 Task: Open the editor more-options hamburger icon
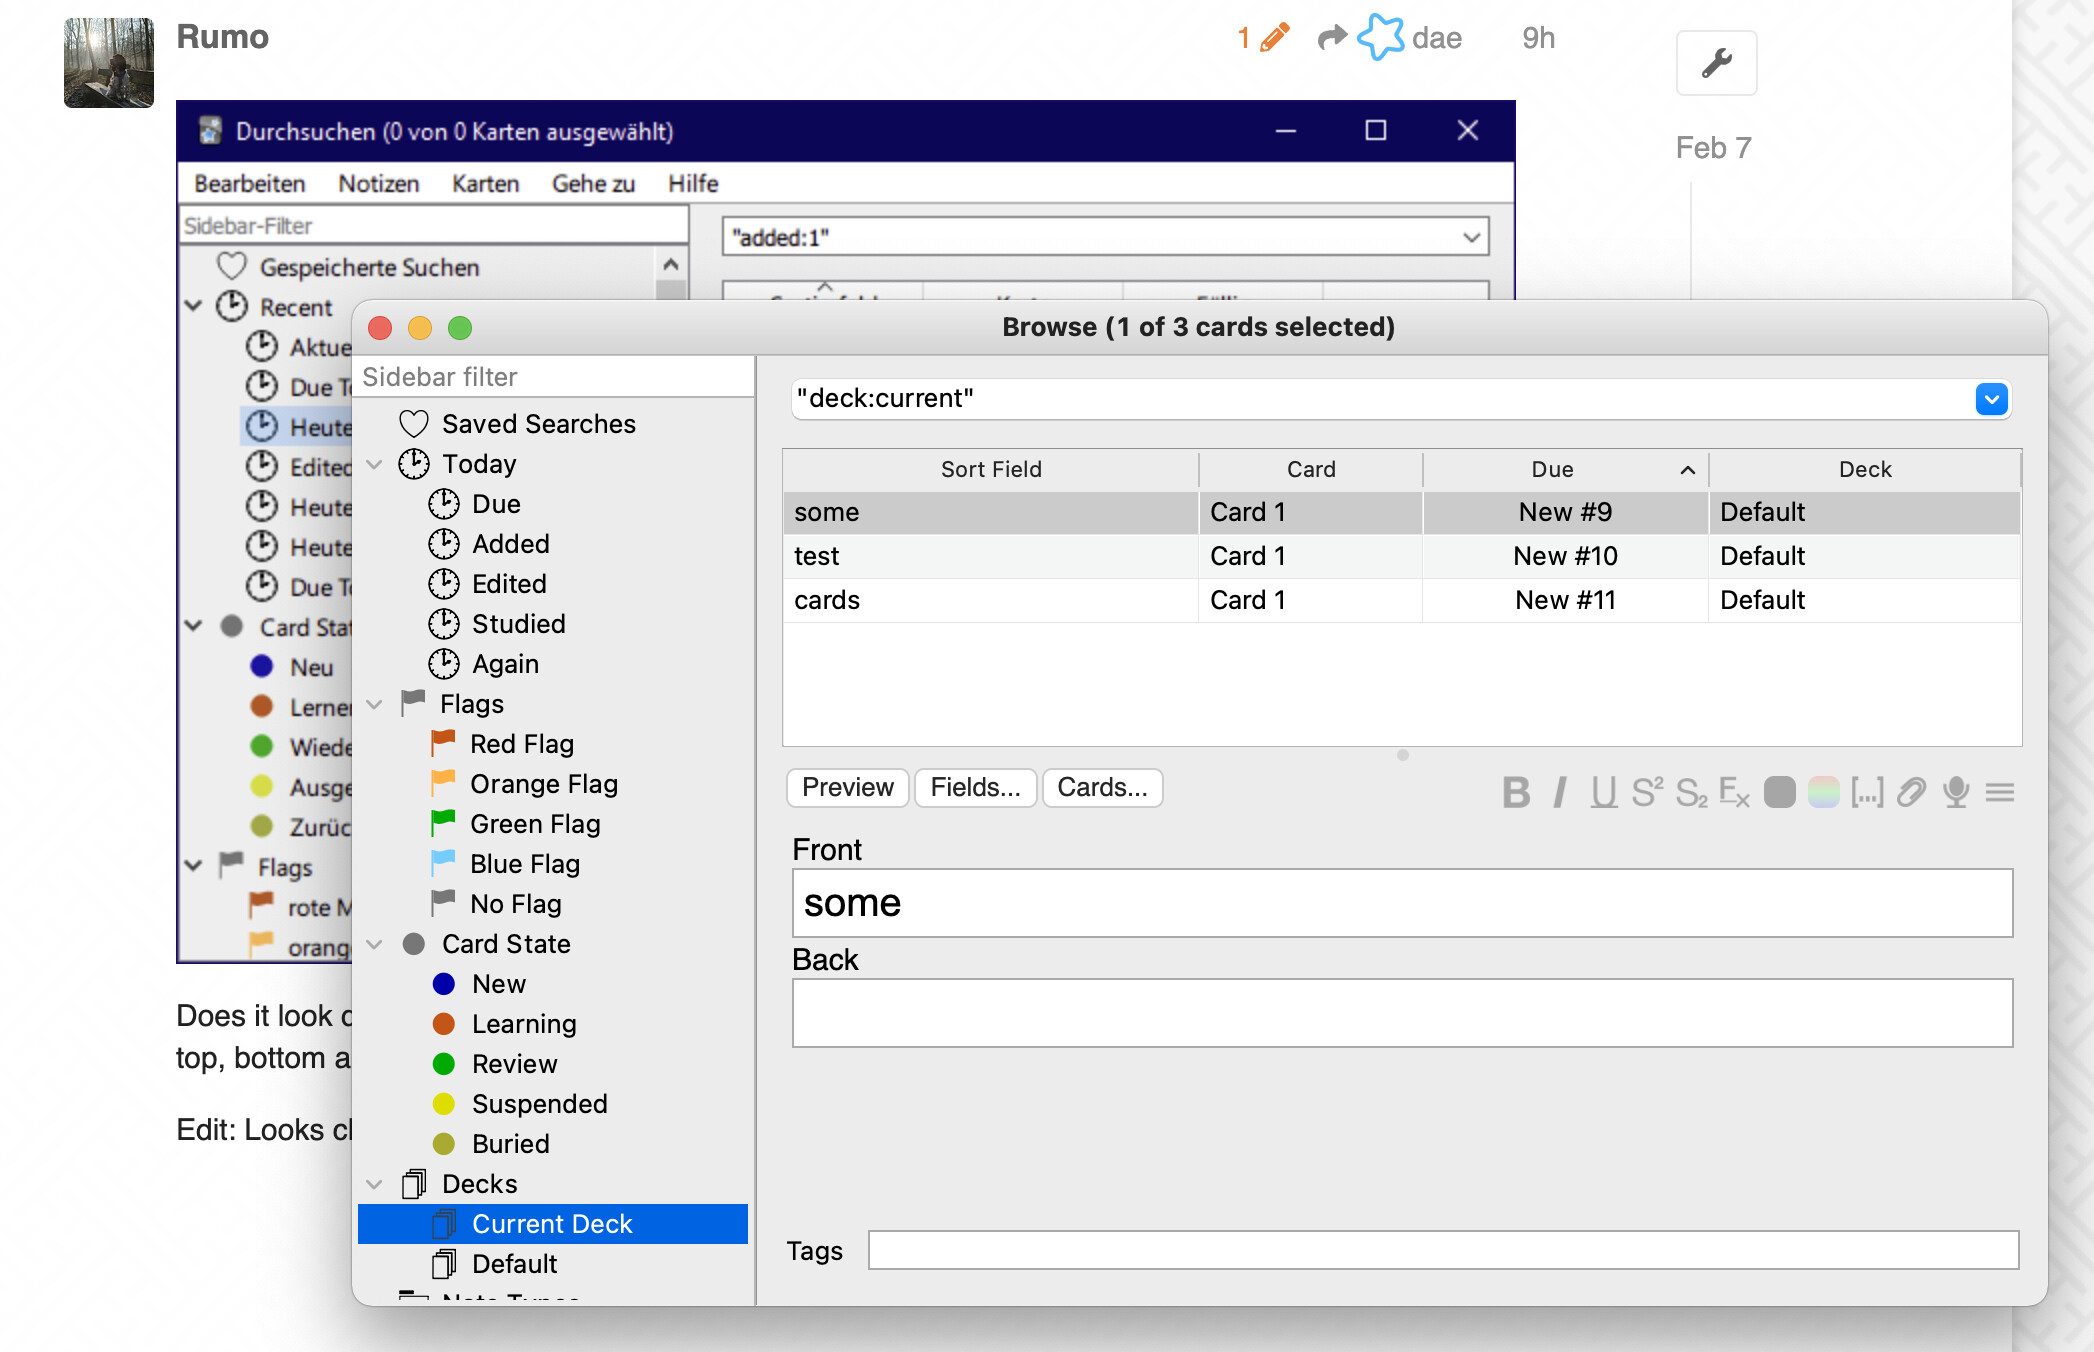pos(2000,792)
